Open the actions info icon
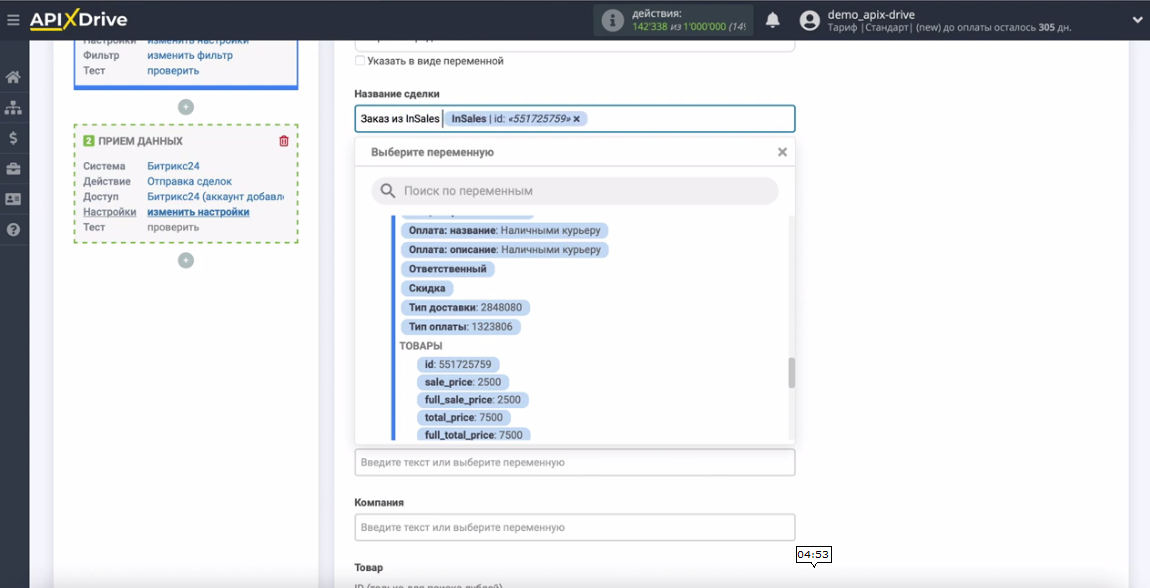1150x588 pixels. point(612,21)
